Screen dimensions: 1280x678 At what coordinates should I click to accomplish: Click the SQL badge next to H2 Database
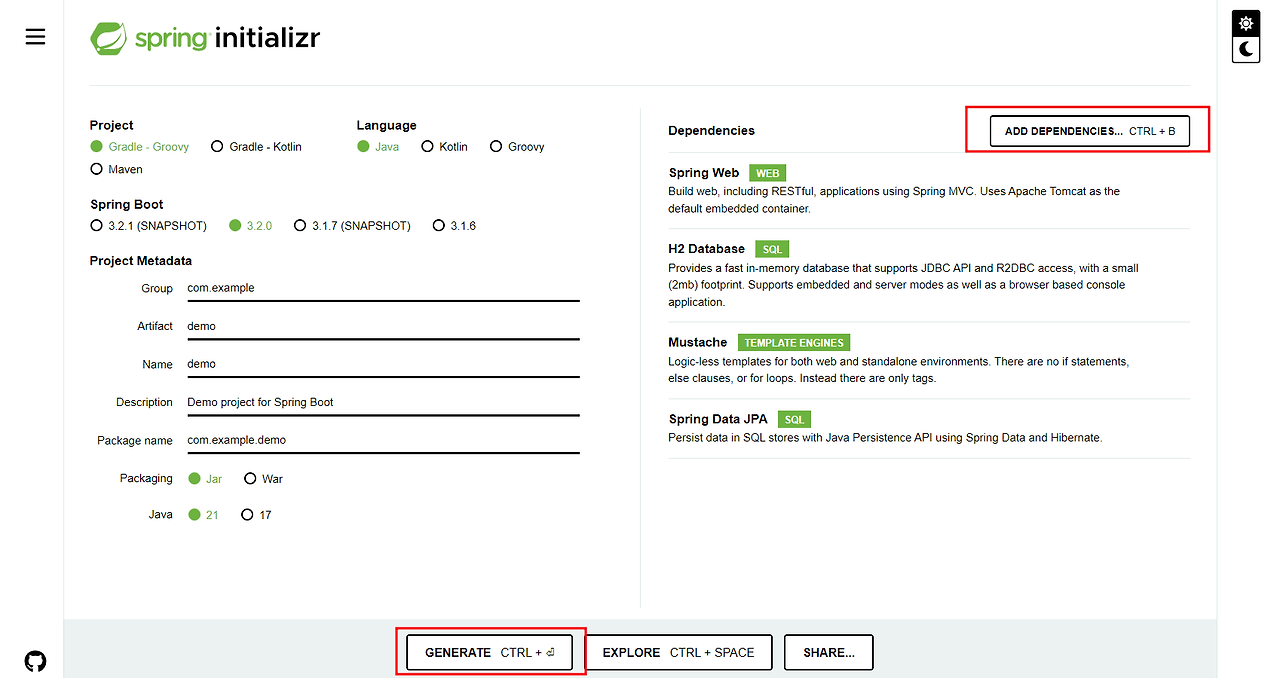click(773, 249)
